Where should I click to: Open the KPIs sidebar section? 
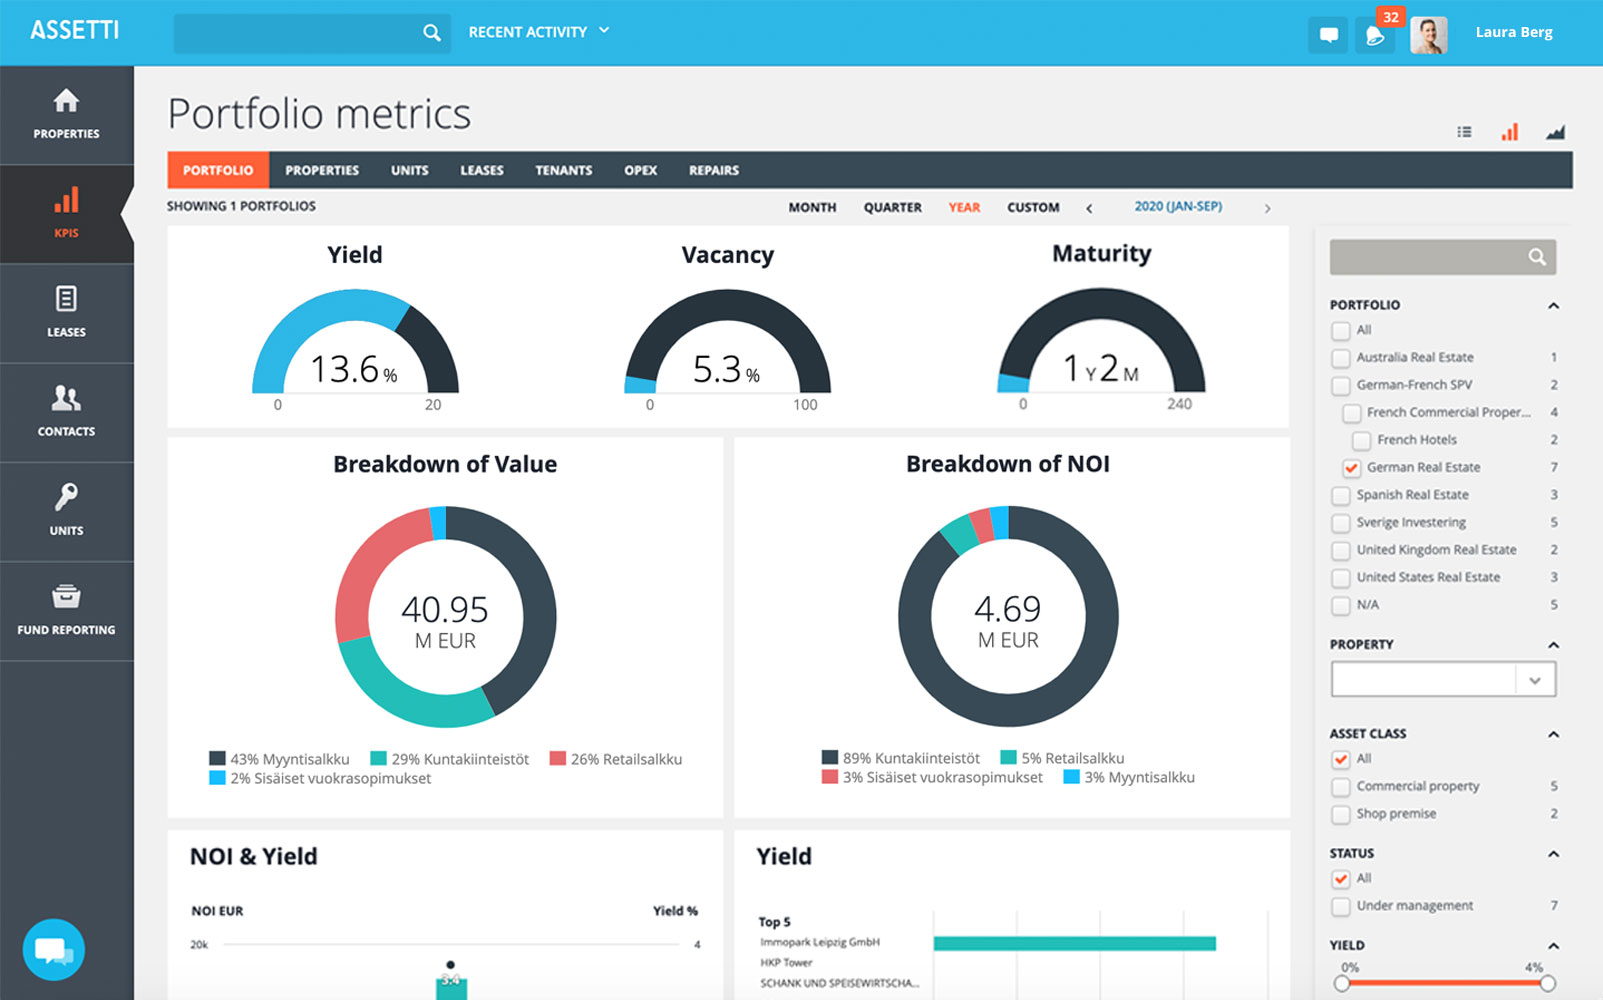(66, 214)
